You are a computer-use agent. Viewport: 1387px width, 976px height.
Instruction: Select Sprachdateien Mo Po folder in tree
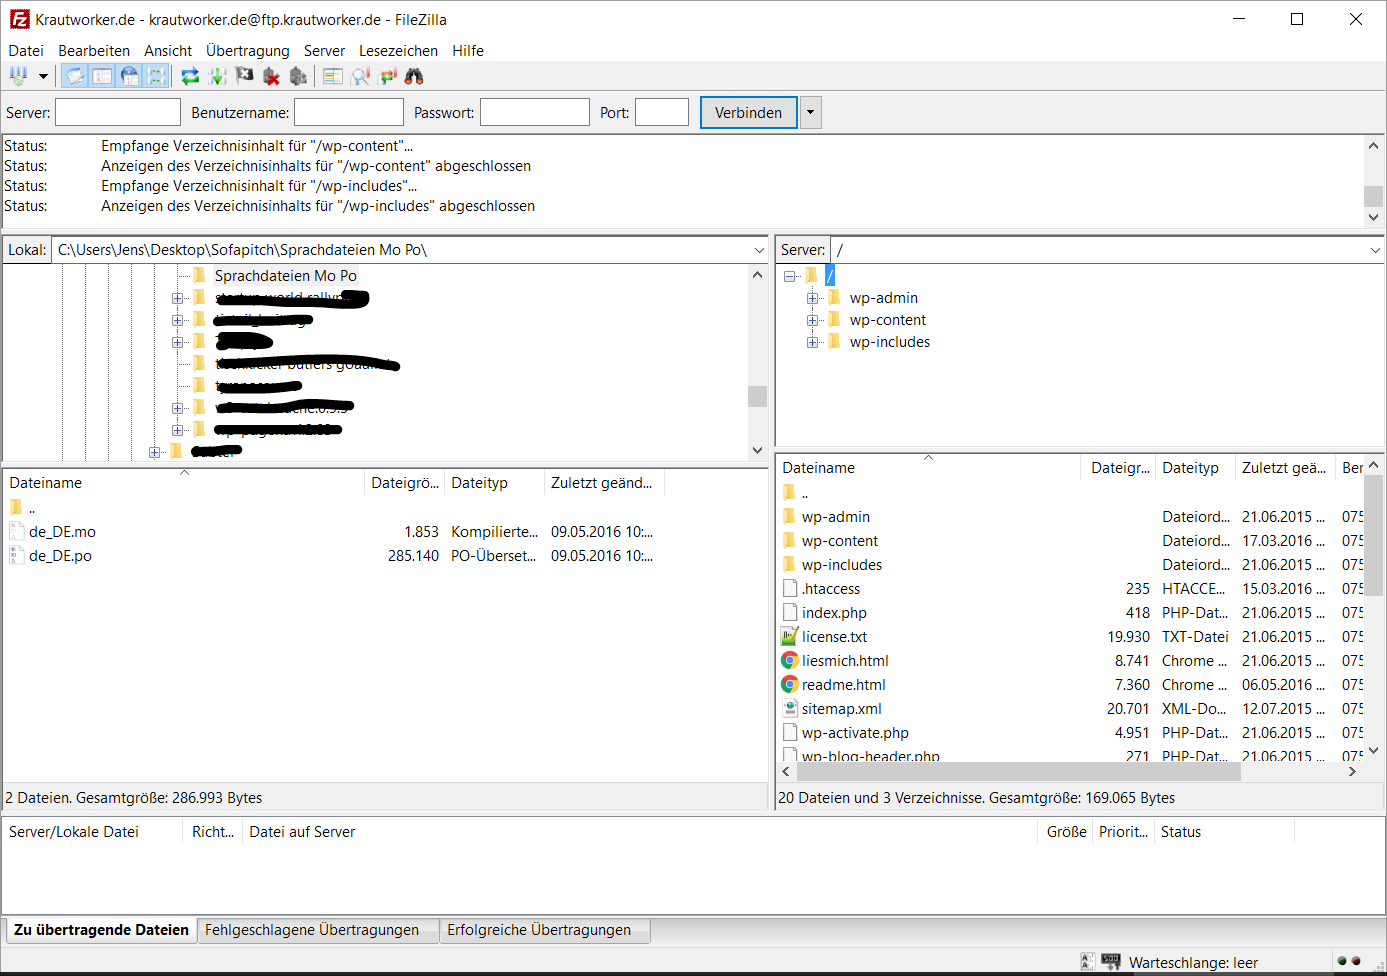[x=285, y=276]
